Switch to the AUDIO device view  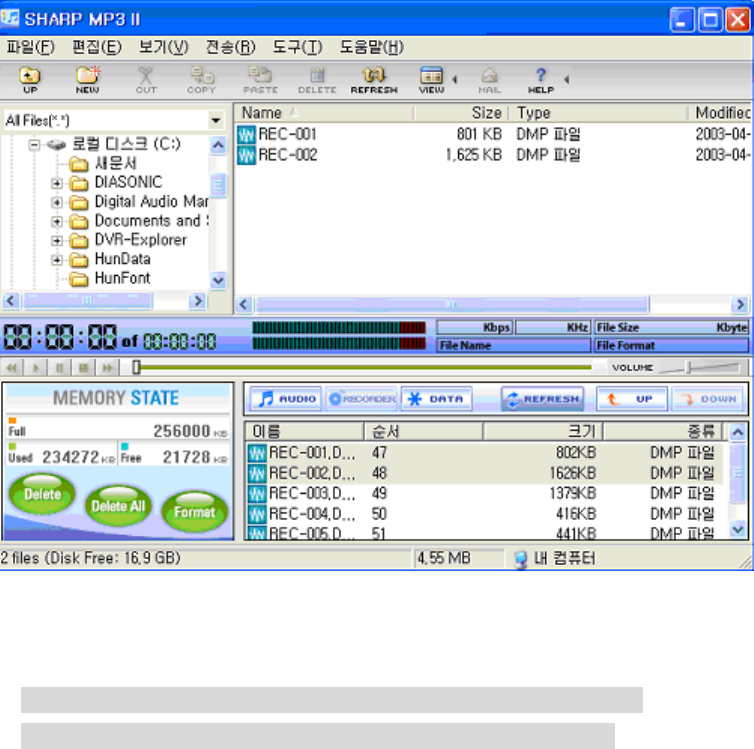tap(286, 399)
